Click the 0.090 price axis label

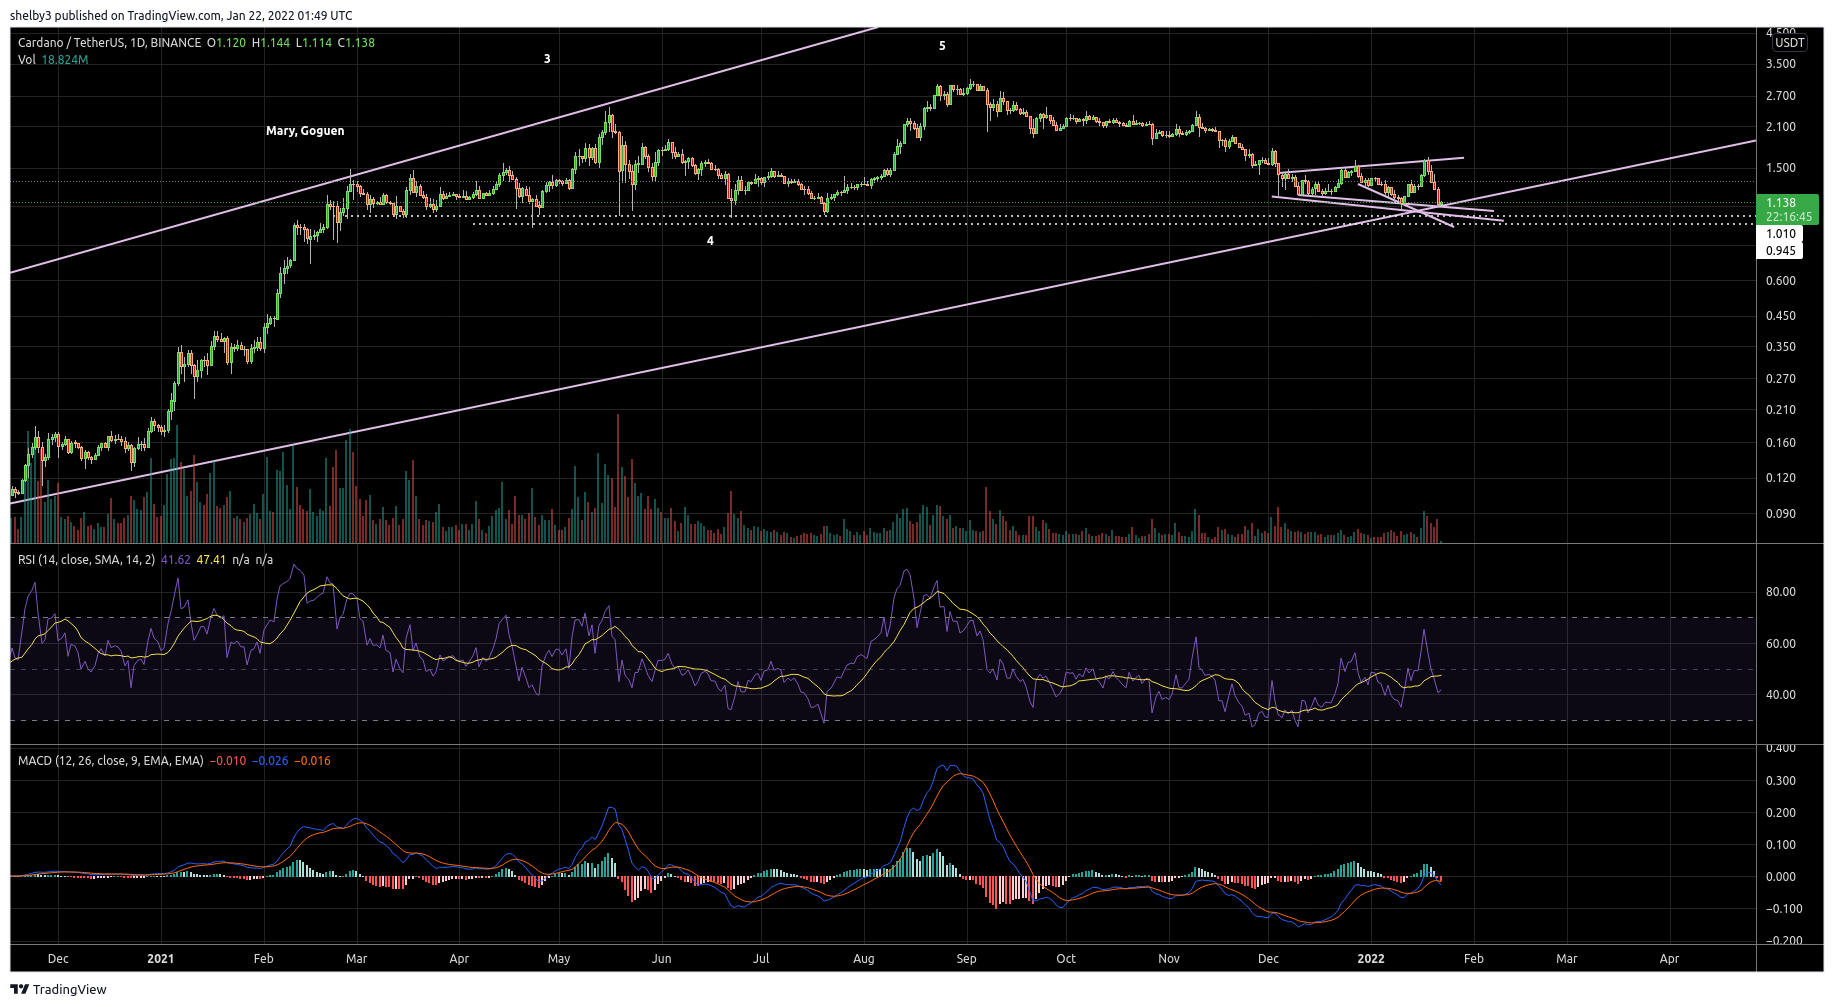[x=1781, y=514]
